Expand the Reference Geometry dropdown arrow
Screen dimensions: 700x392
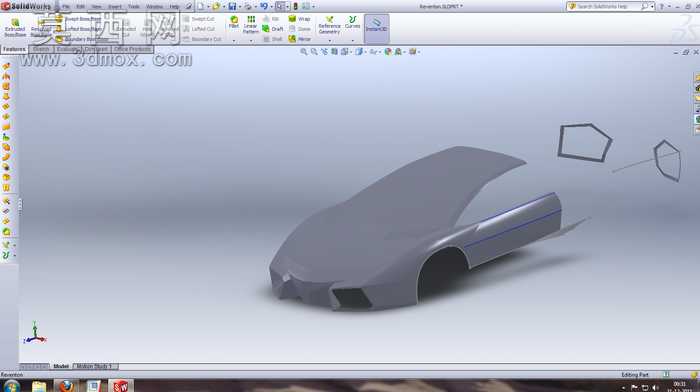(329, 41)
